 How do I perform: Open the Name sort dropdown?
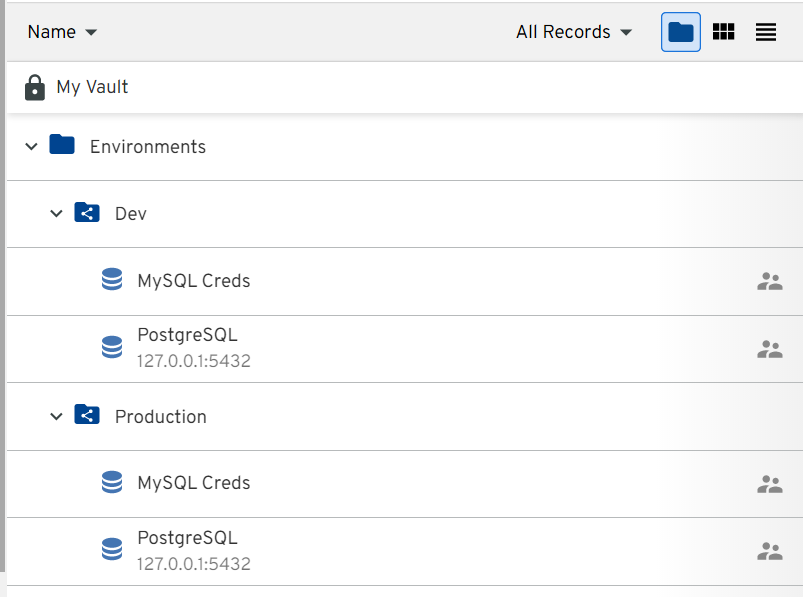tap(62, 32)
